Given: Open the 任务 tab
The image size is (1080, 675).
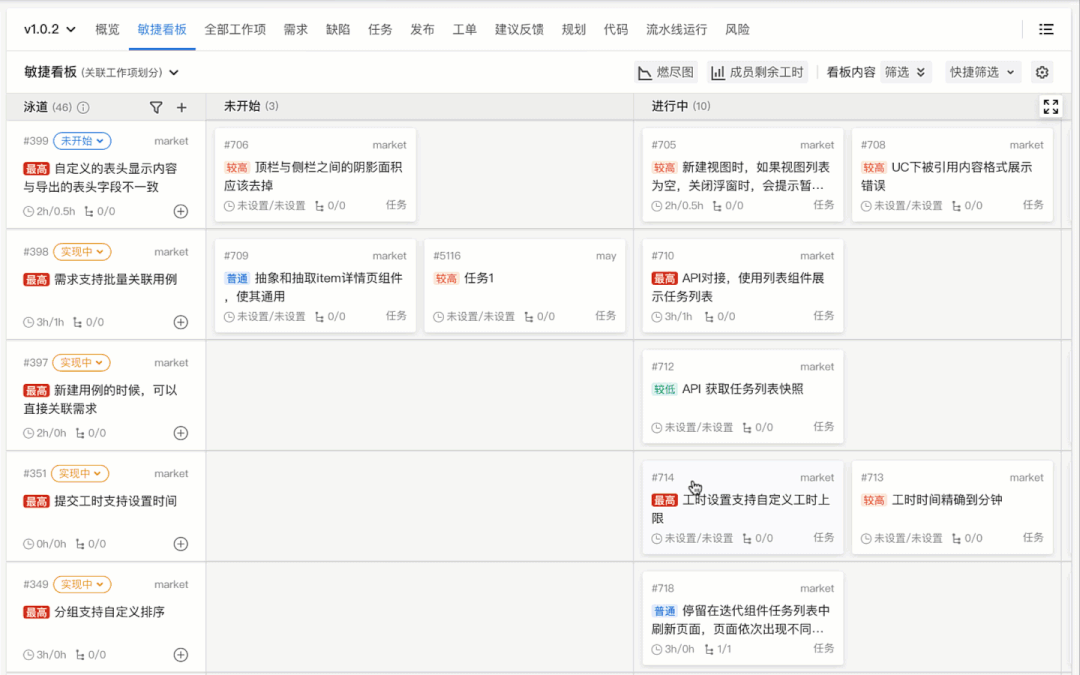Looking at the screenshot, I should pyautogui.click(x=380, y=29).
